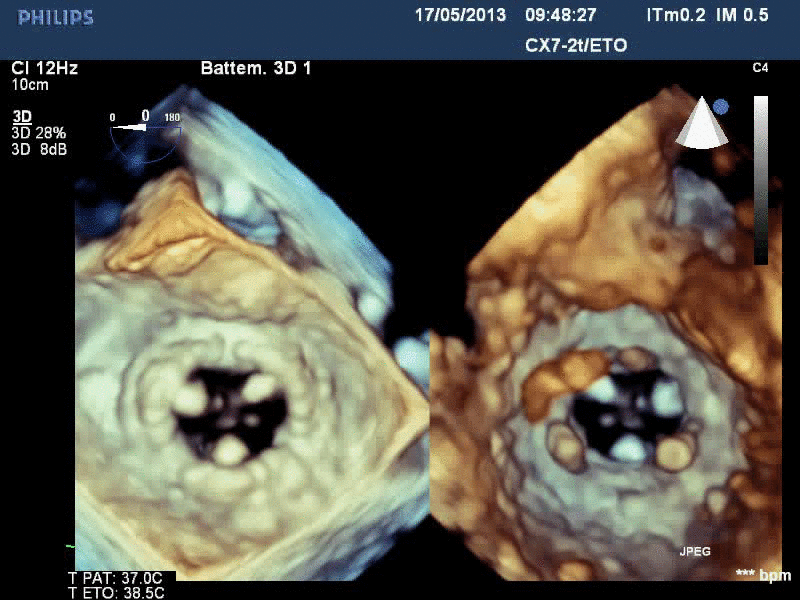Screen dimensions: 800x600
Task: Click the 3D orientation cone icon
Action: pos(702,122)
